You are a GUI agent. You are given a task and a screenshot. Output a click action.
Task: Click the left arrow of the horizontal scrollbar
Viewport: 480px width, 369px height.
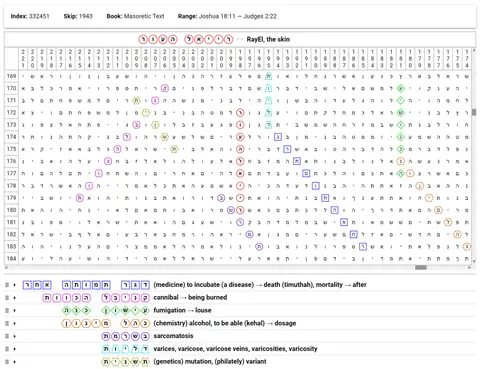(x=6, y=267)
